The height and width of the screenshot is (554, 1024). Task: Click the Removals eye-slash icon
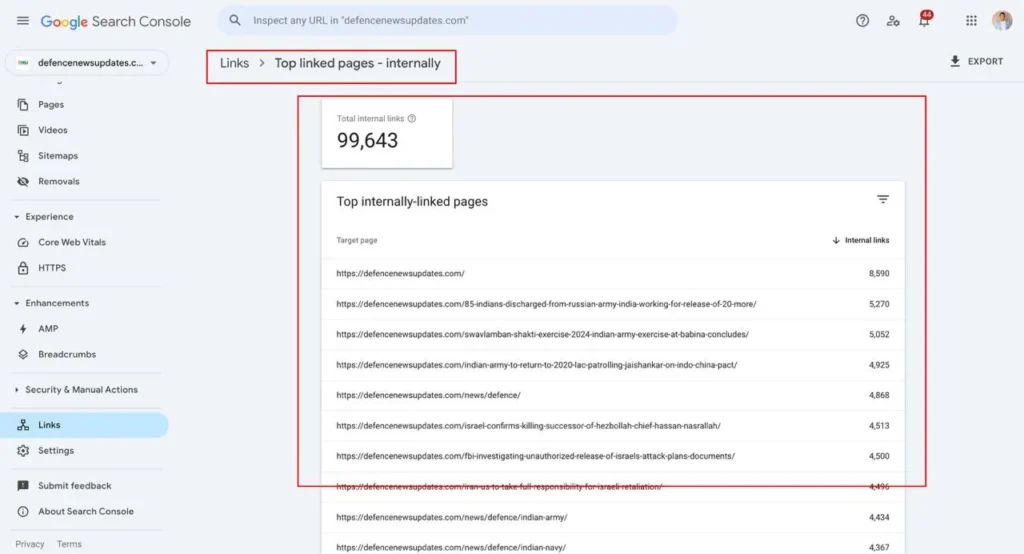tap(23, 182)
